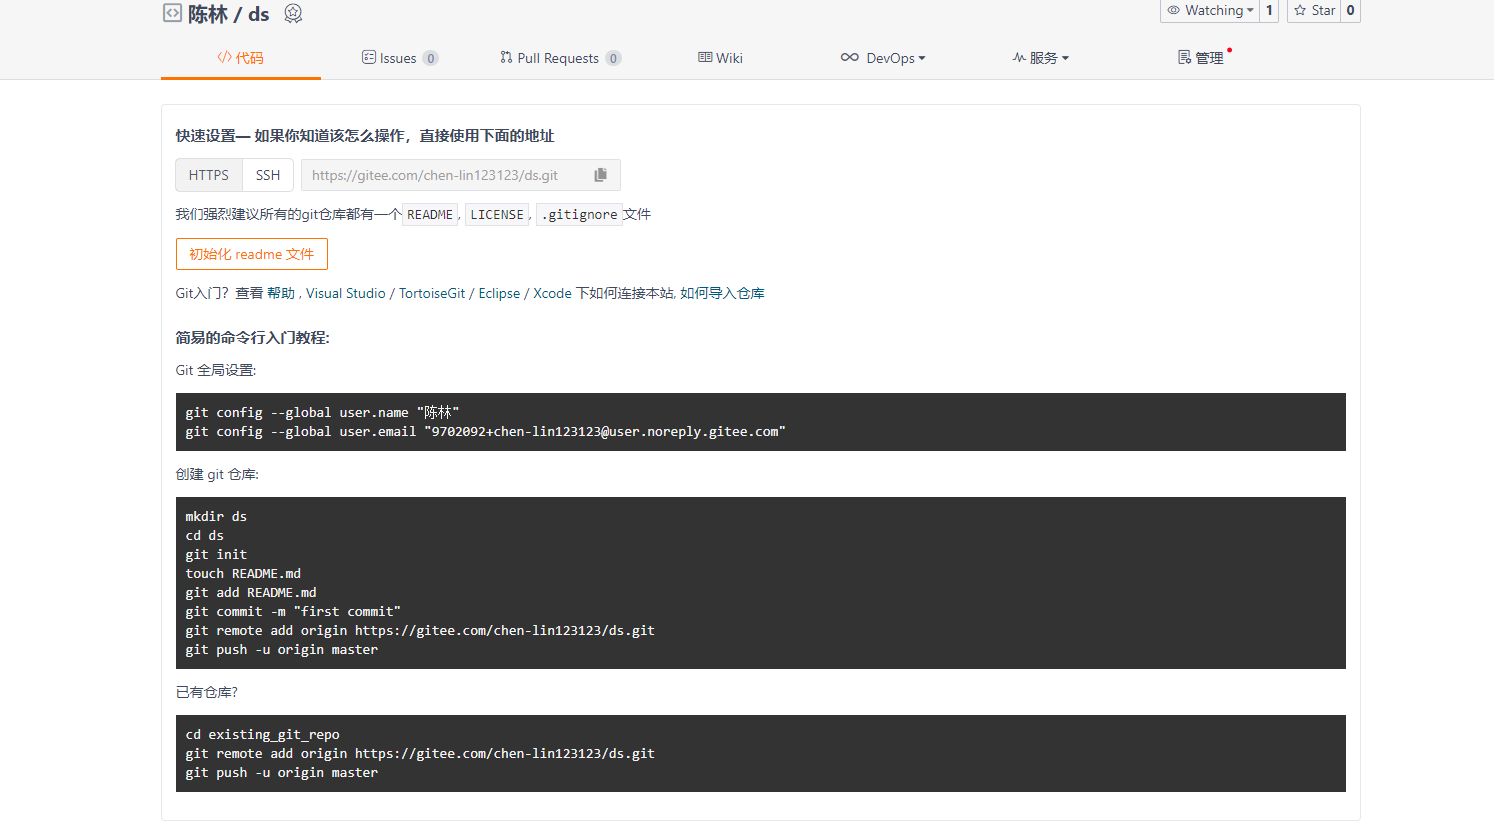Click the repository name ds link
The width and height of the screenshot is (1494, 829).
pyautogui.click(x=259, y=14)
